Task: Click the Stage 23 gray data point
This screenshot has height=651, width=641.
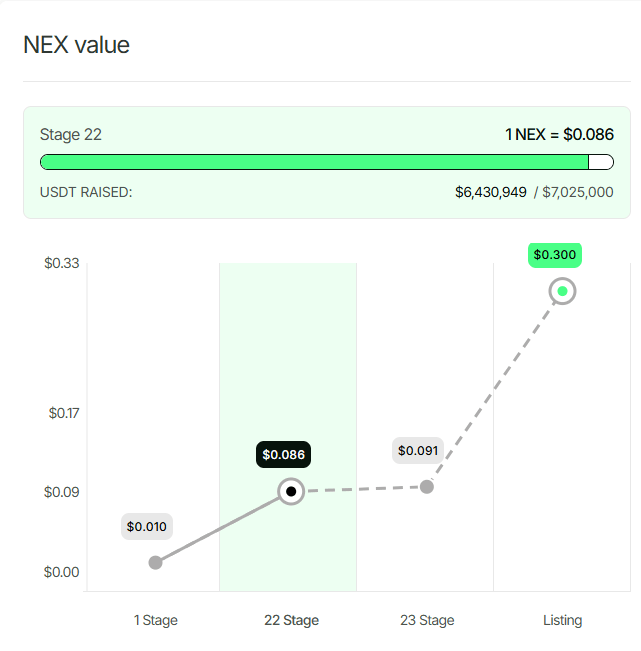Action: 427,487
